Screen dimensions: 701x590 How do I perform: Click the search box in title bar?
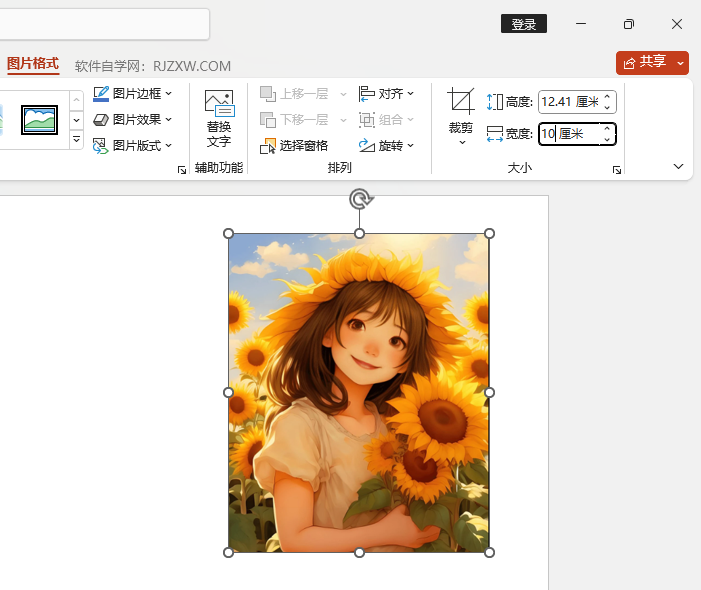[x=104, y=24]
